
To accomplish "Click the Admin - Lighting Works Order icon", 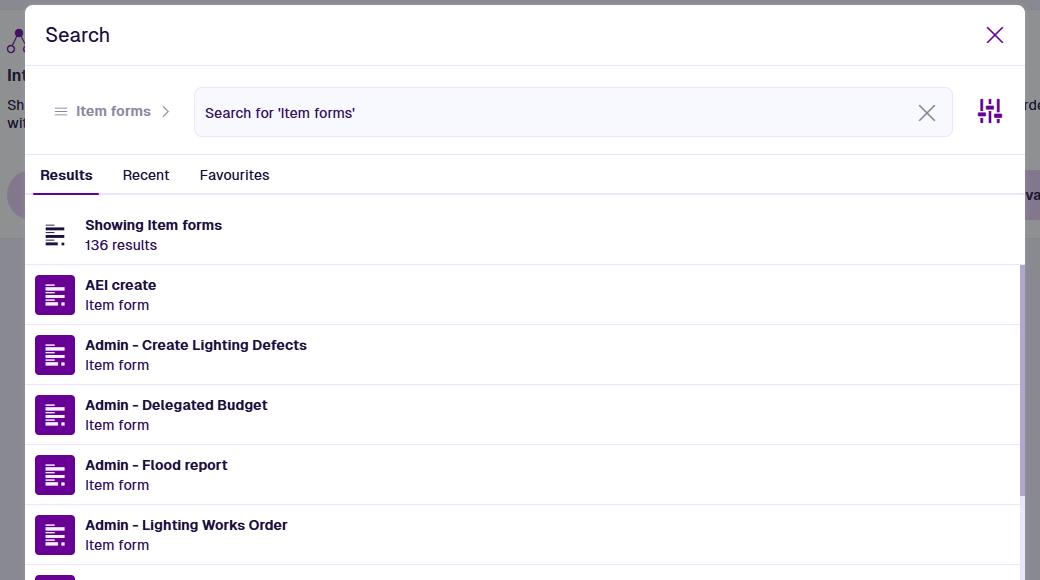I will 55,535.
